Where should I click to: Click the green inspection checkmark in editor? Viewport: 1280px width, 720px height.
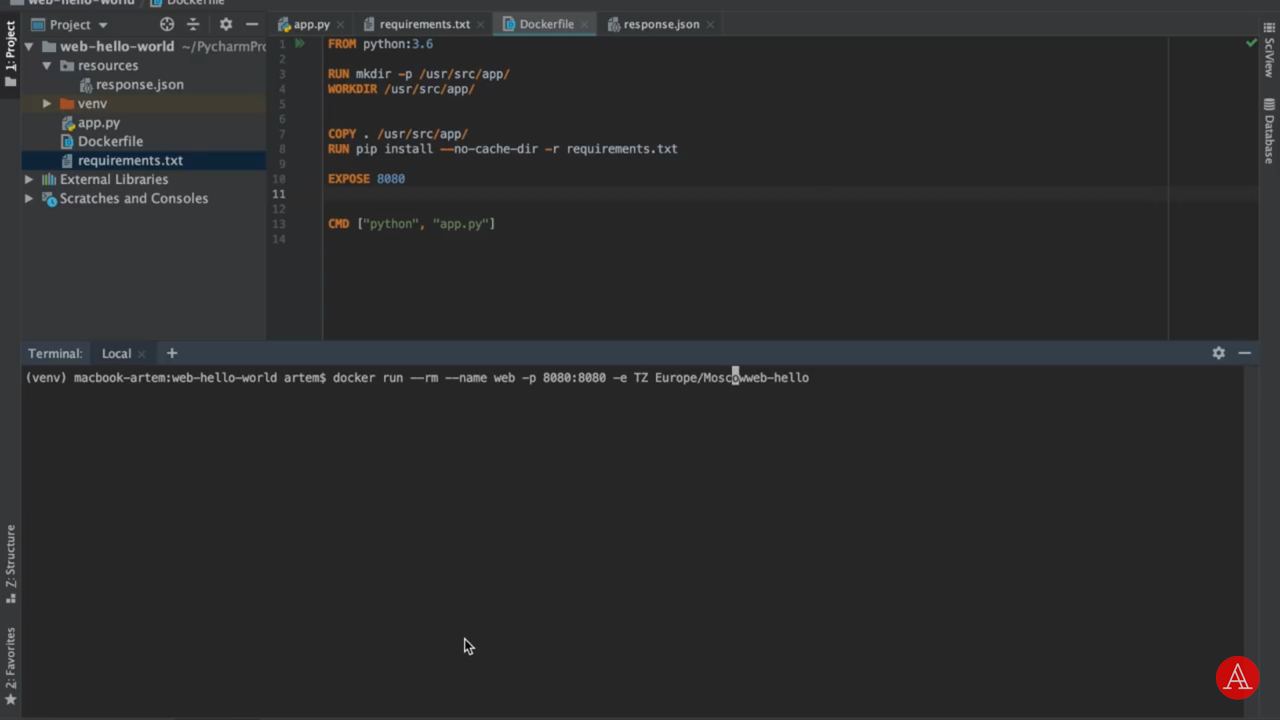pyautogui.click(x=1251, y=43)
